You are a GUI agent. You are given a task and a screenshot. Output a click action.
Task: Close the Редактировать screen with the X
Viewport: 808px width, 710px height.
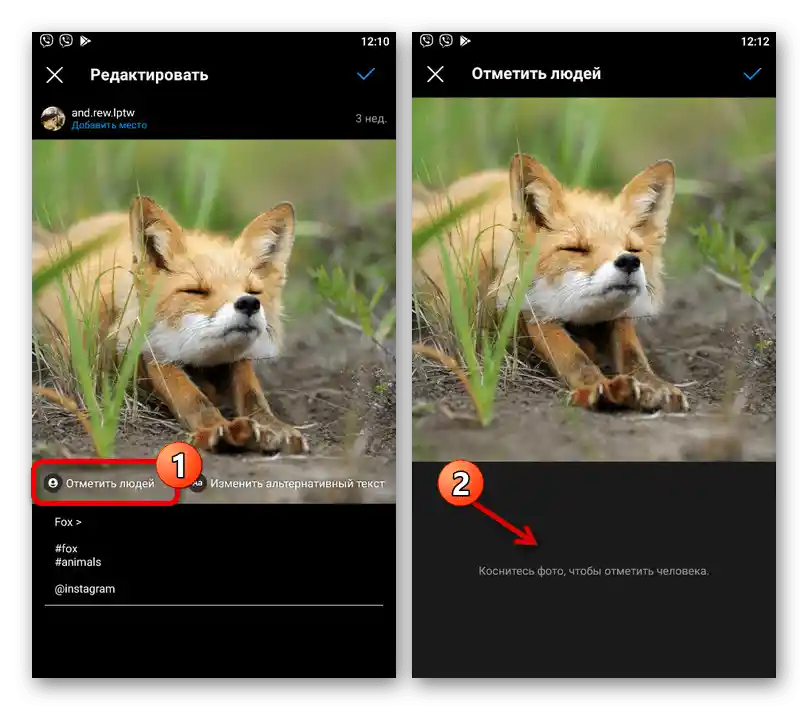[x=55, y=75]
